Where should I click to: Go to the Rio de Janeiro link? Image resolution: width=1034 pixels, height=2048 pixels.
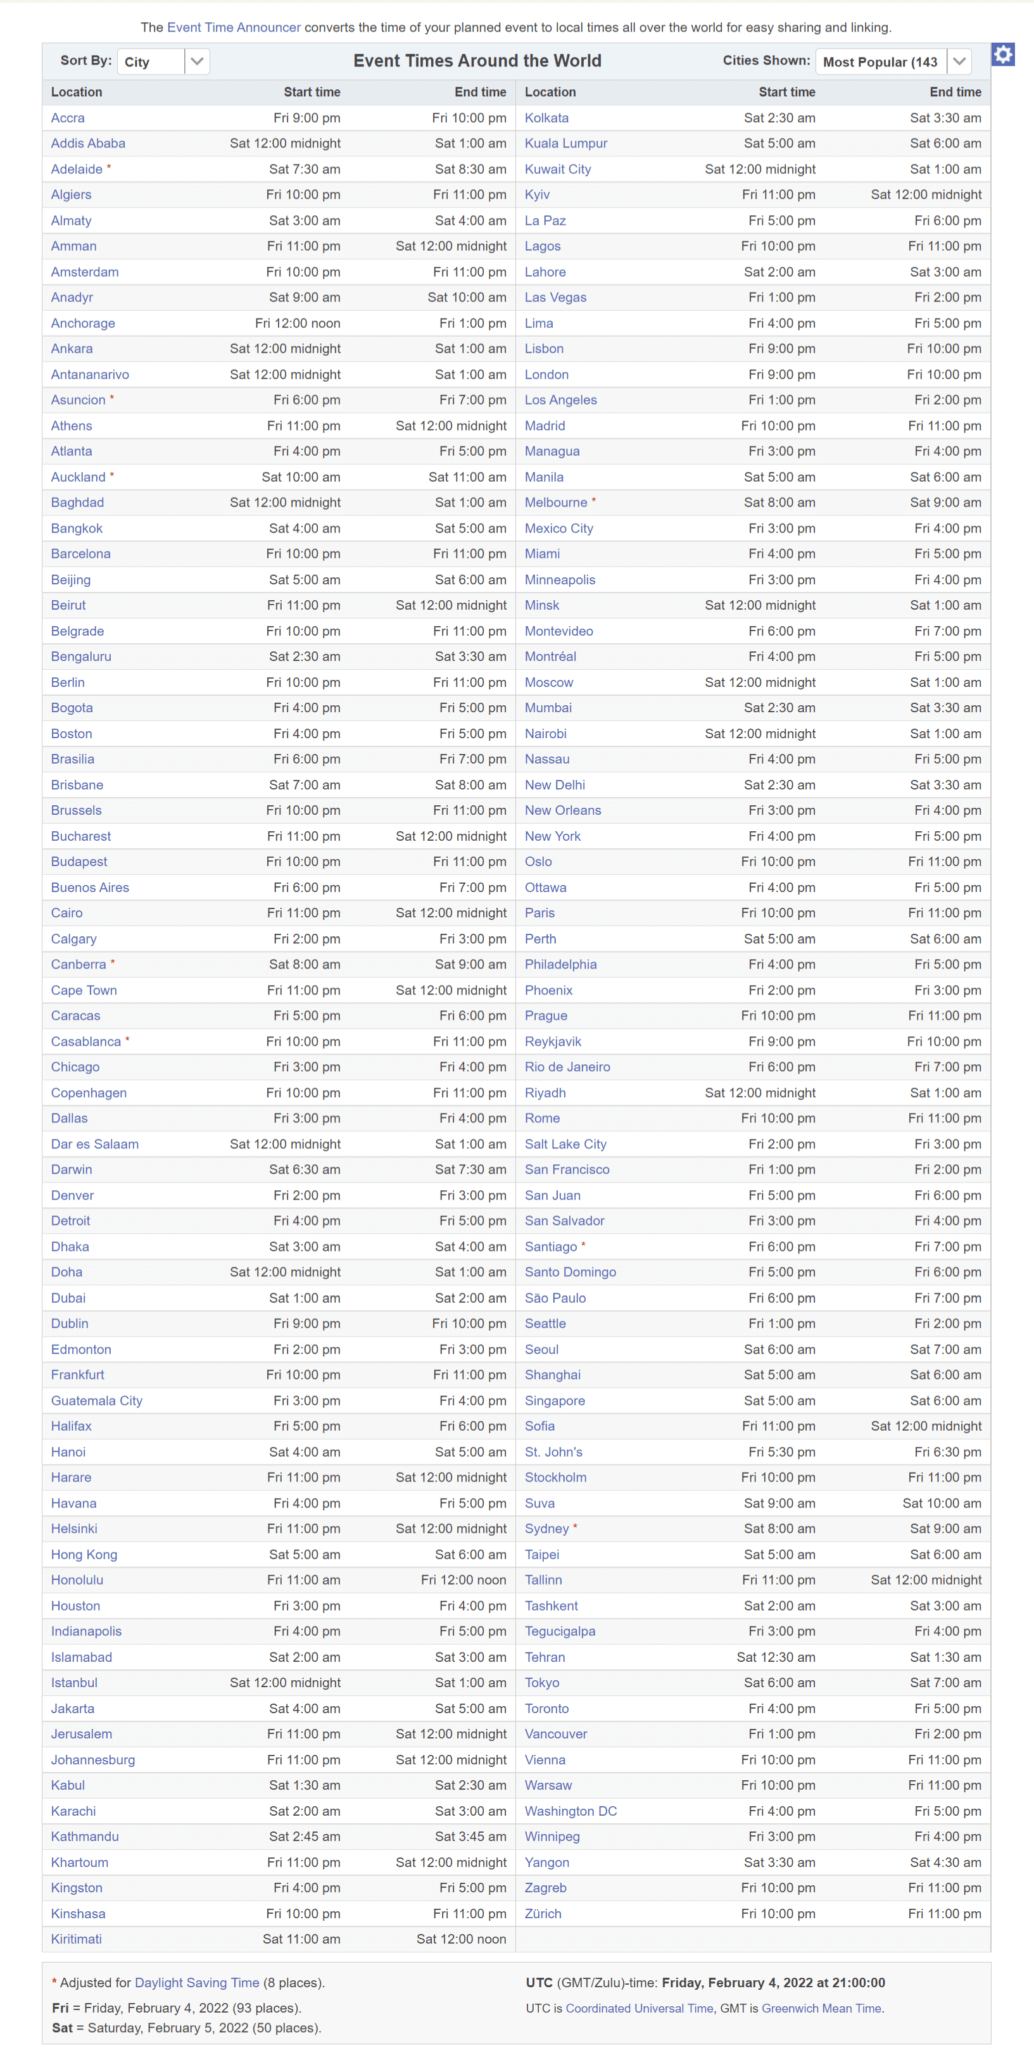tap(567, 1067)
